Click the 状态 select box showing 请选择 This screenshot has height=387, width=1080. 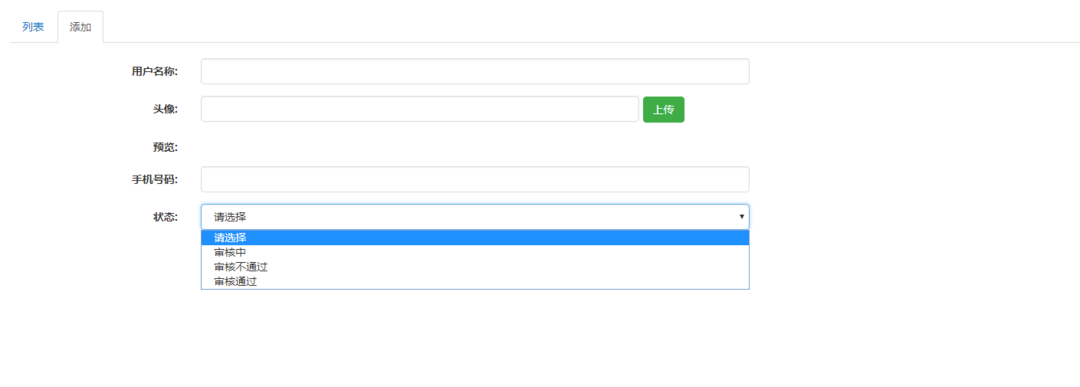tap(475, 217)
